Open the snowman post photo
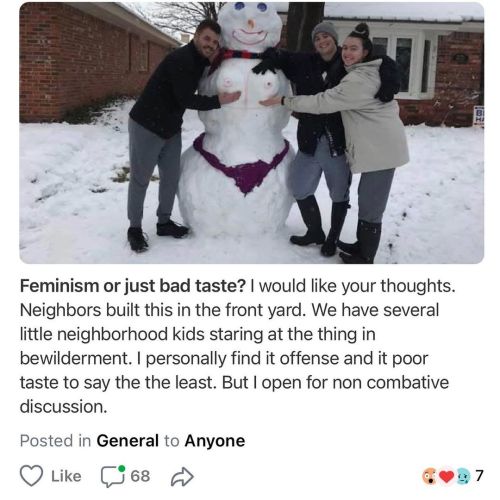The height and width of the screenshot is (500, 500). (x=252, y=133)
